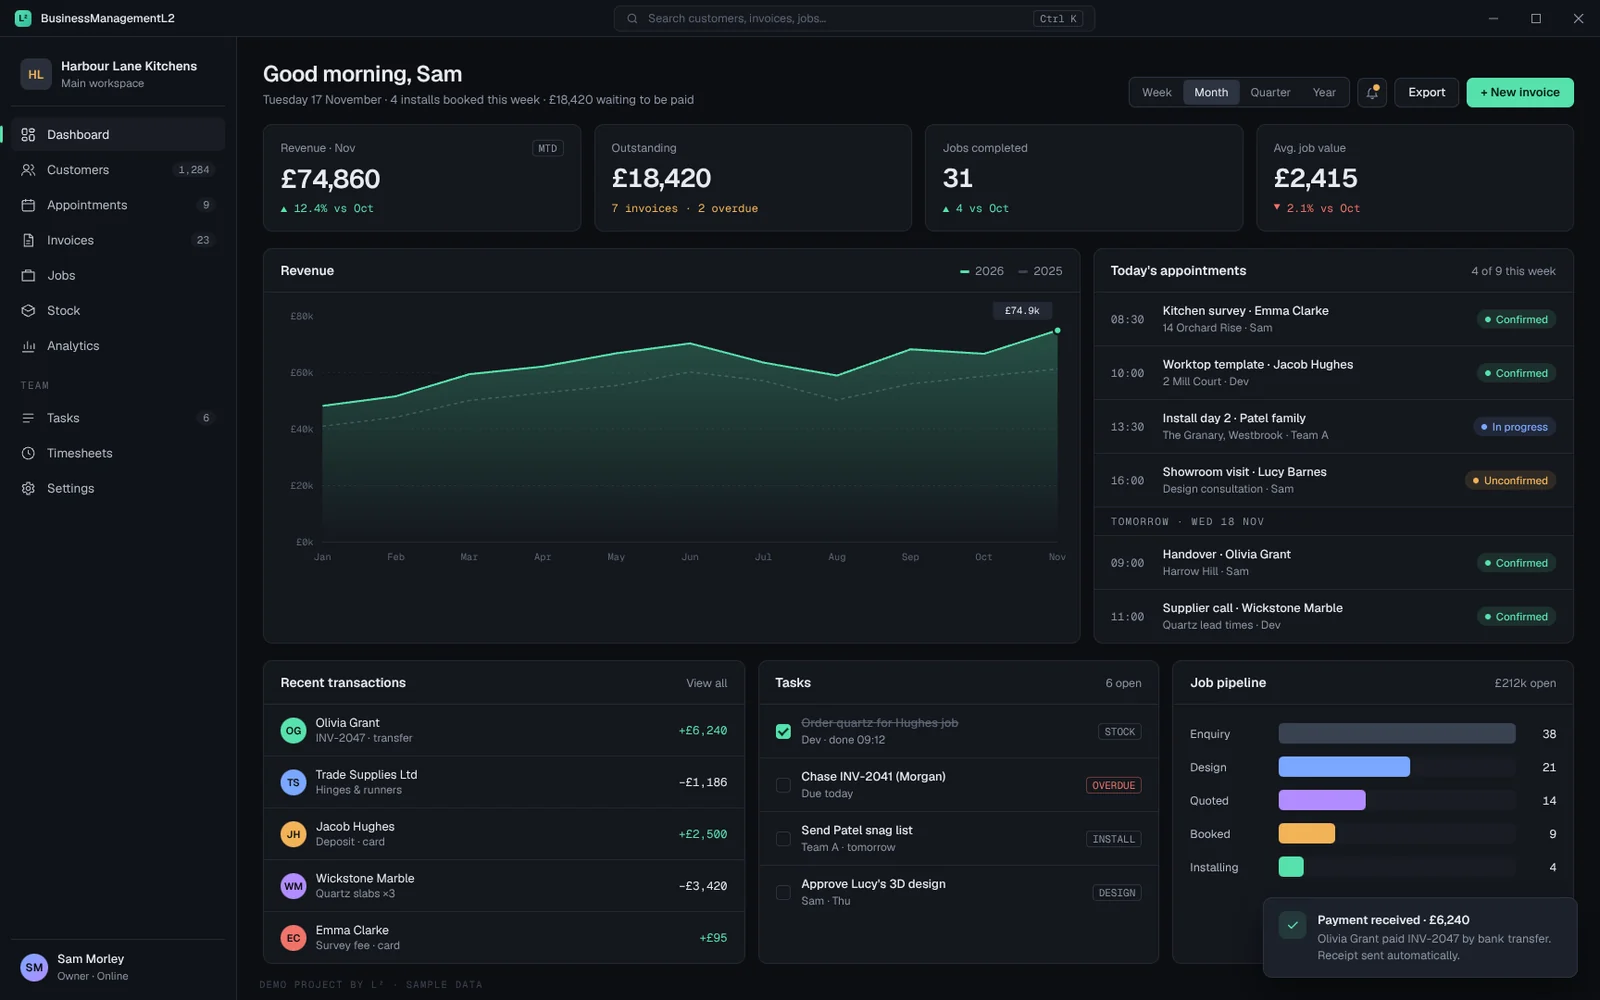Click the Unconfirmed status for Lucy Barnes
The width and height of the screenshot is (1600, 1000).
click(1510, 481)
